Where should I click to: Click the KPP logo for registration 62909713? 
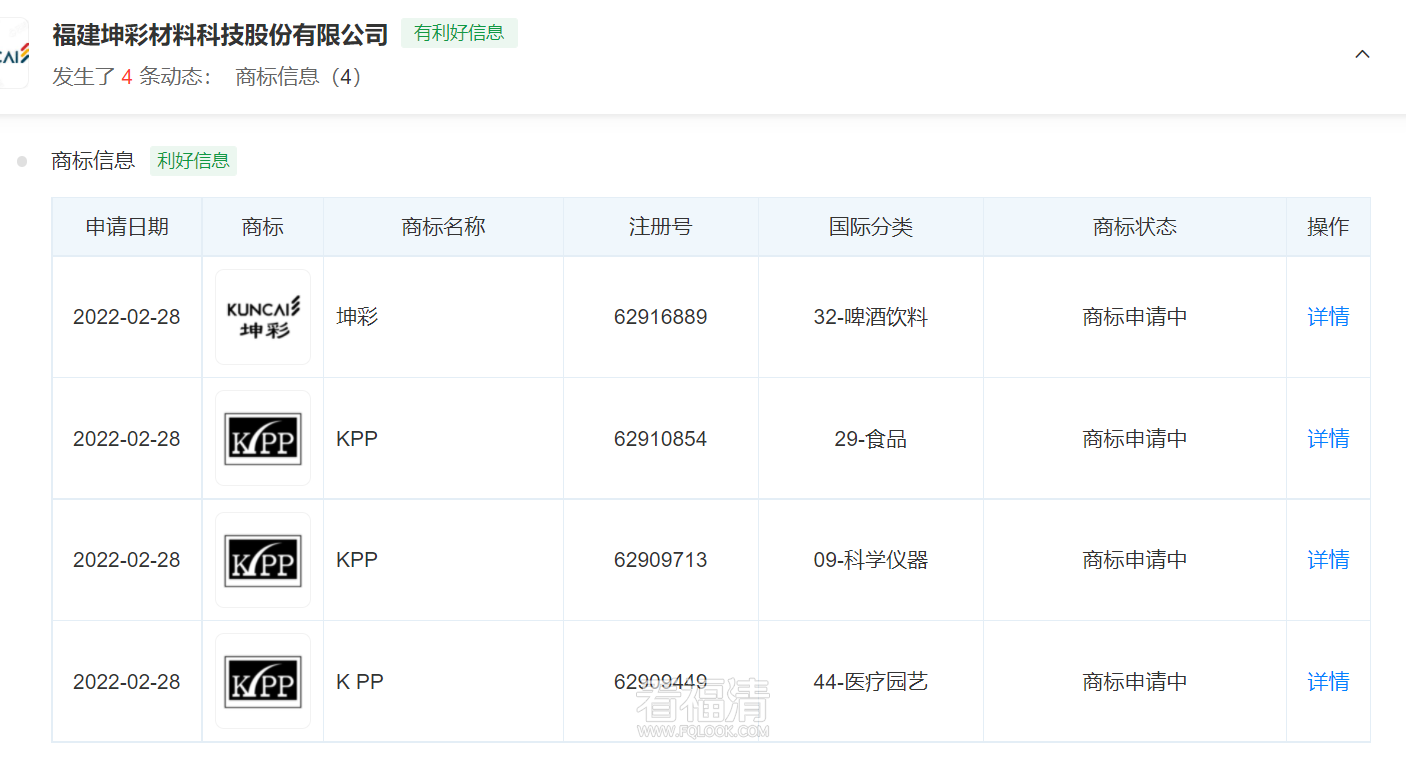coord(262,559)
